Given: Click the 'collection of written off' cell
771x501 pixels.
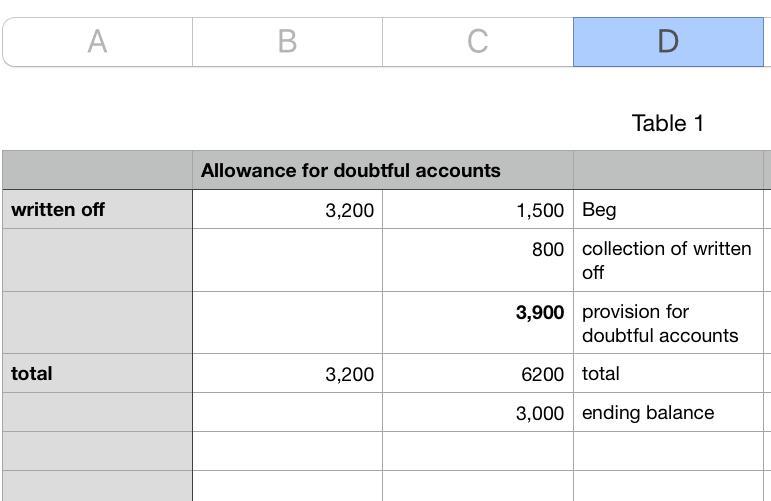Looking at the screenshot, I should click(x=667, y=260).
